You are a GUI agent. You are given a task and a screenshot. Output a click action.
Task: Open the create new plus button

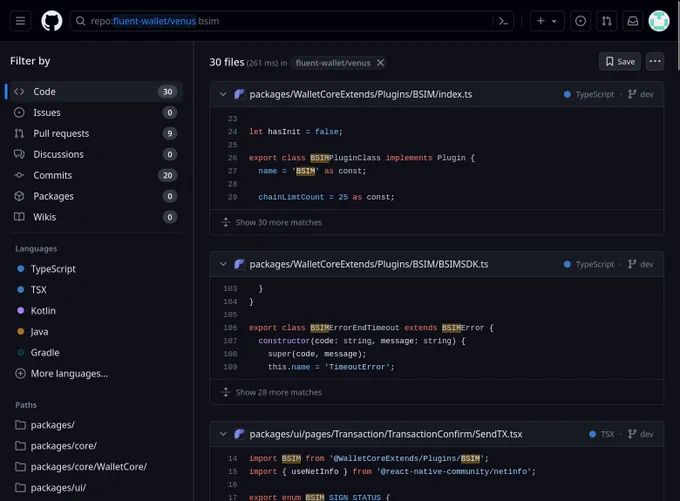pos(547,21)
